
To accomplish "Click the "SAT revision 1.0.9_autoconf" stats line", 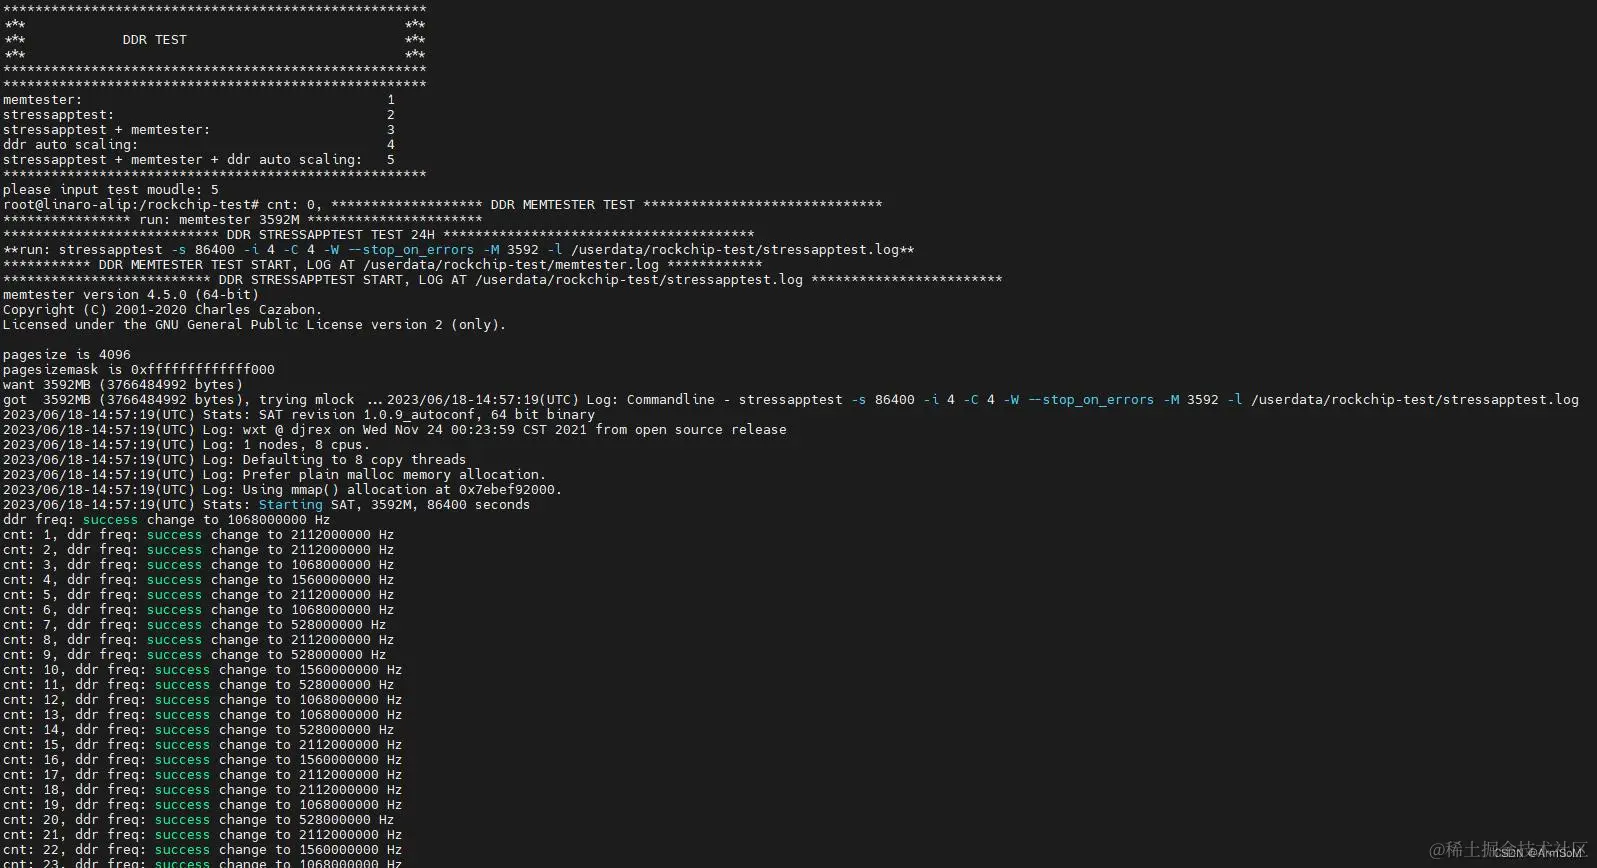I will (x=299, y=415).
